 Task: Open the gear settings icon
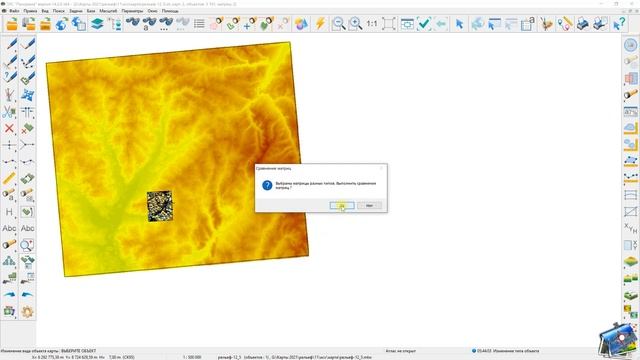click(x=27, y=312)
